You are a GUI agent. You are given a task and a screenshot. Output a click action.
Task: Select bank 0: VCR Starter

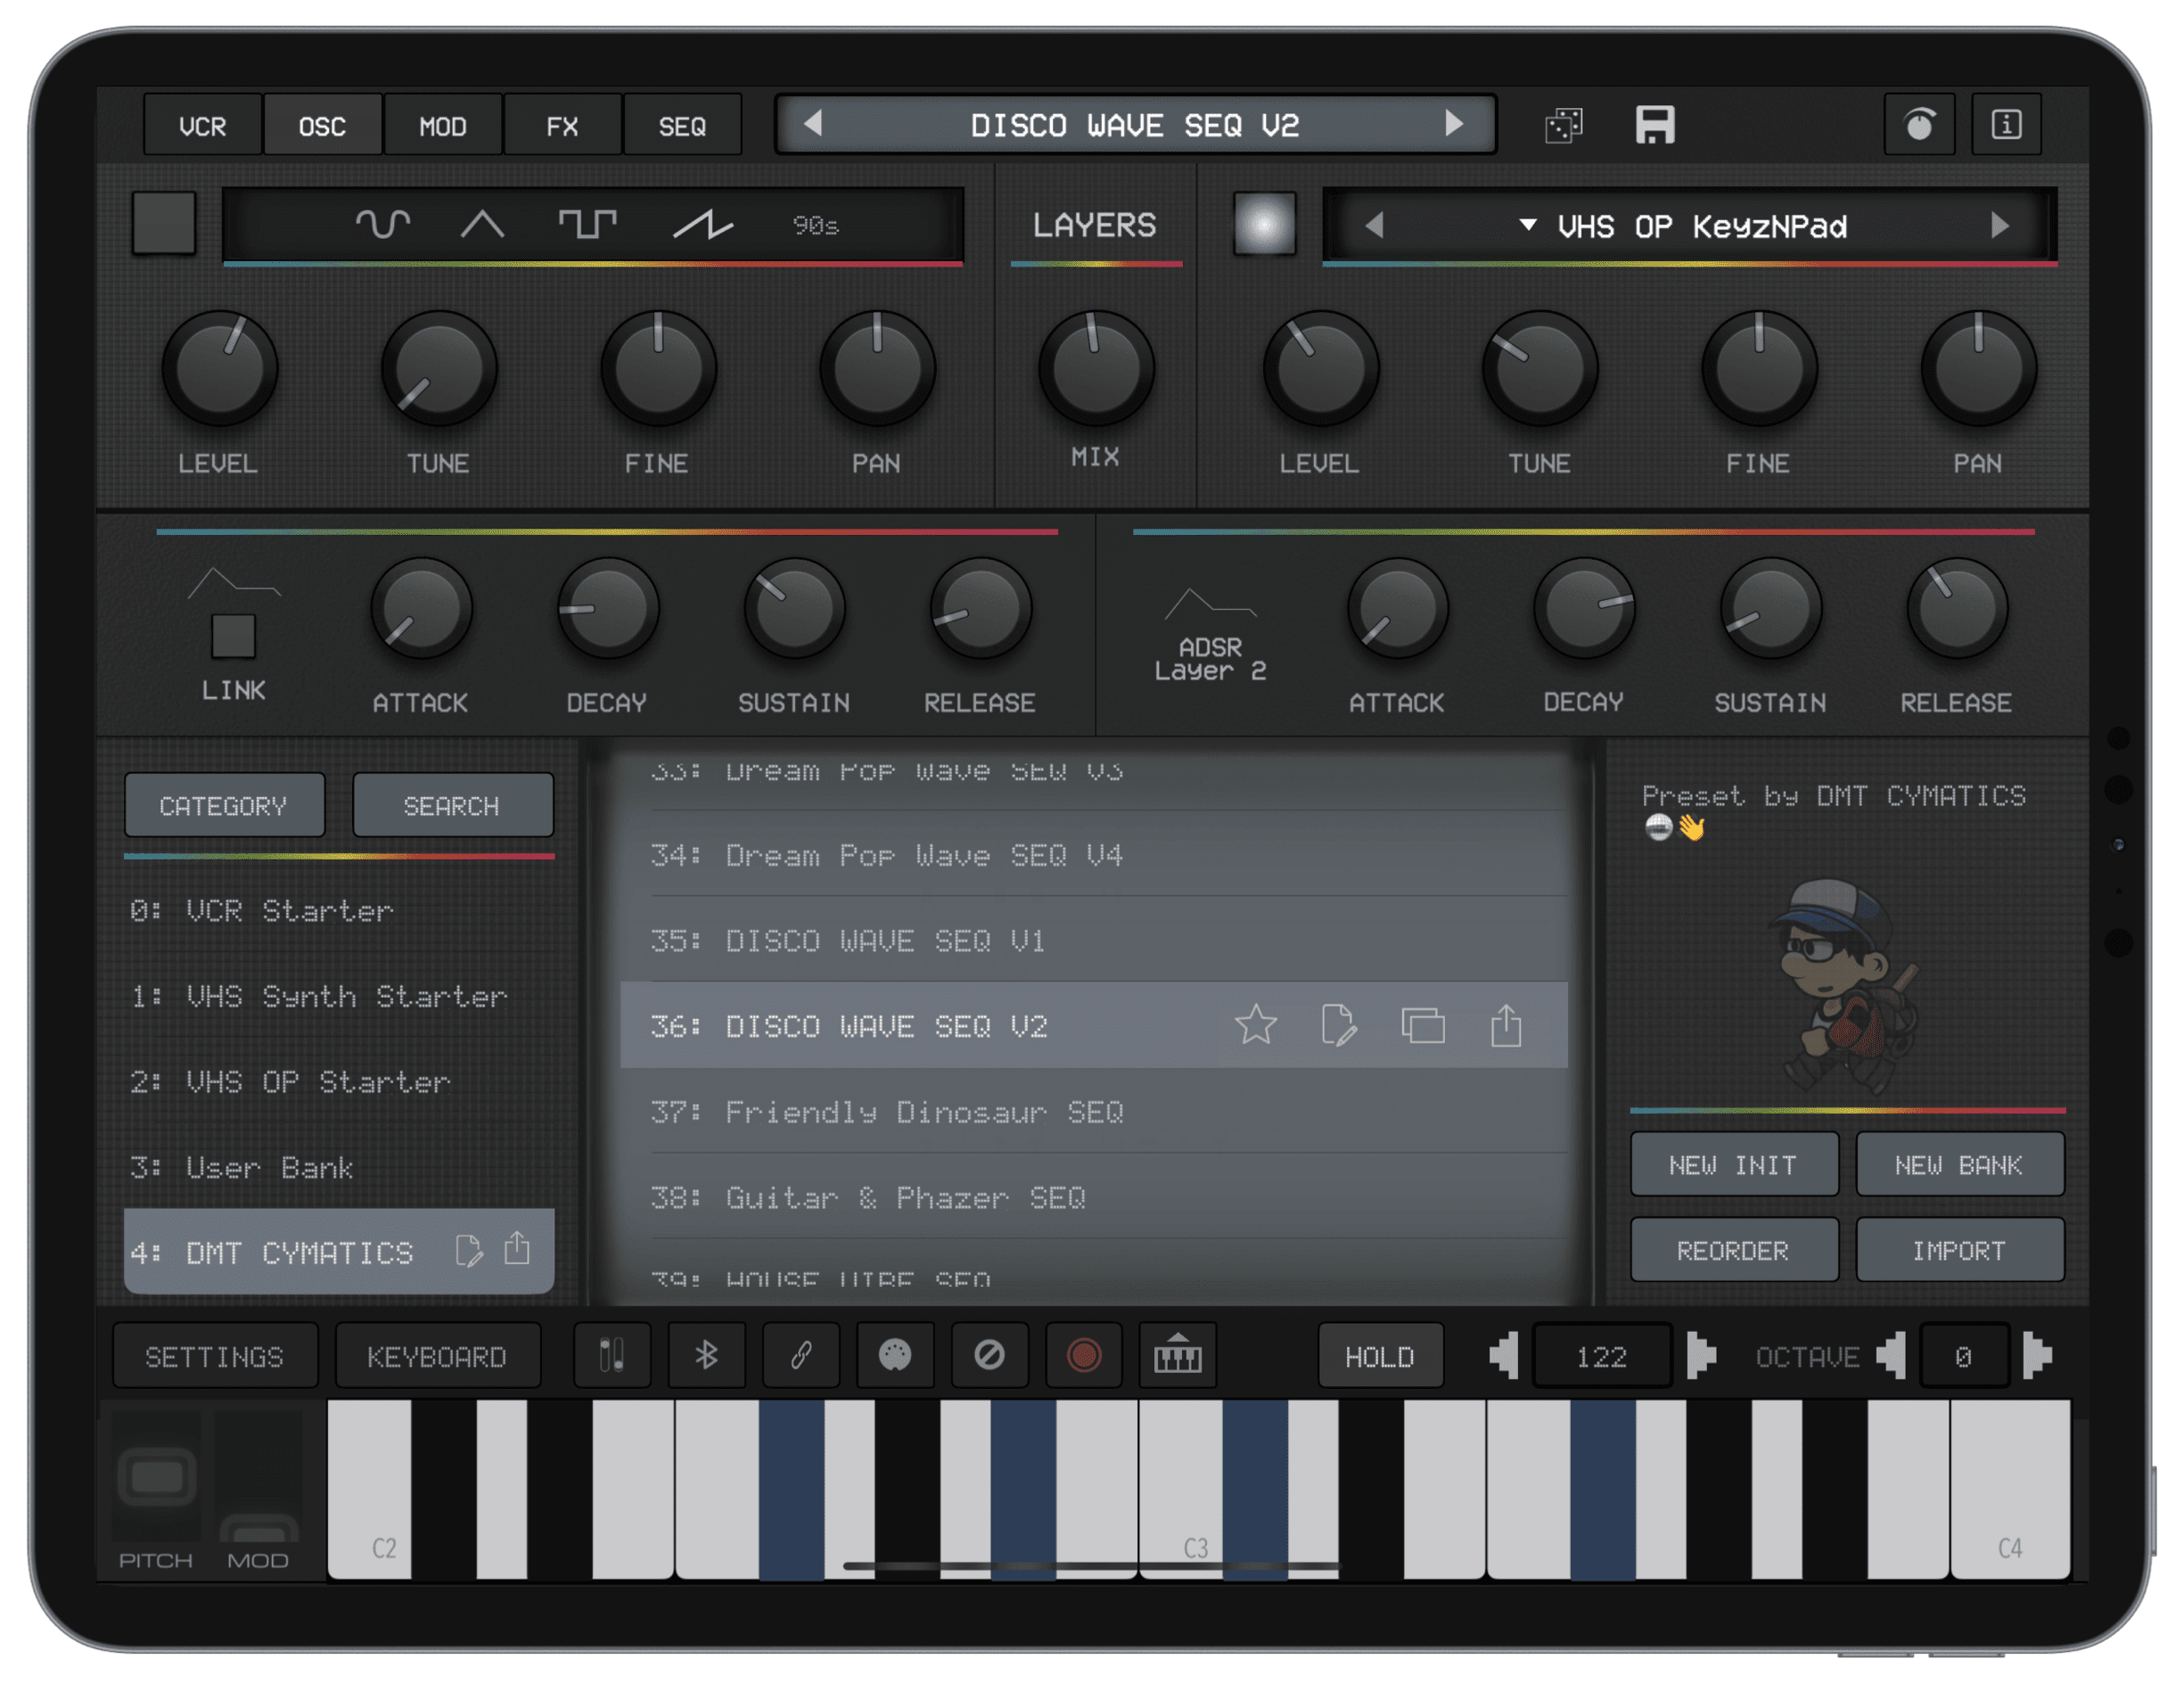pyautogui.click(x=339, y=910)
